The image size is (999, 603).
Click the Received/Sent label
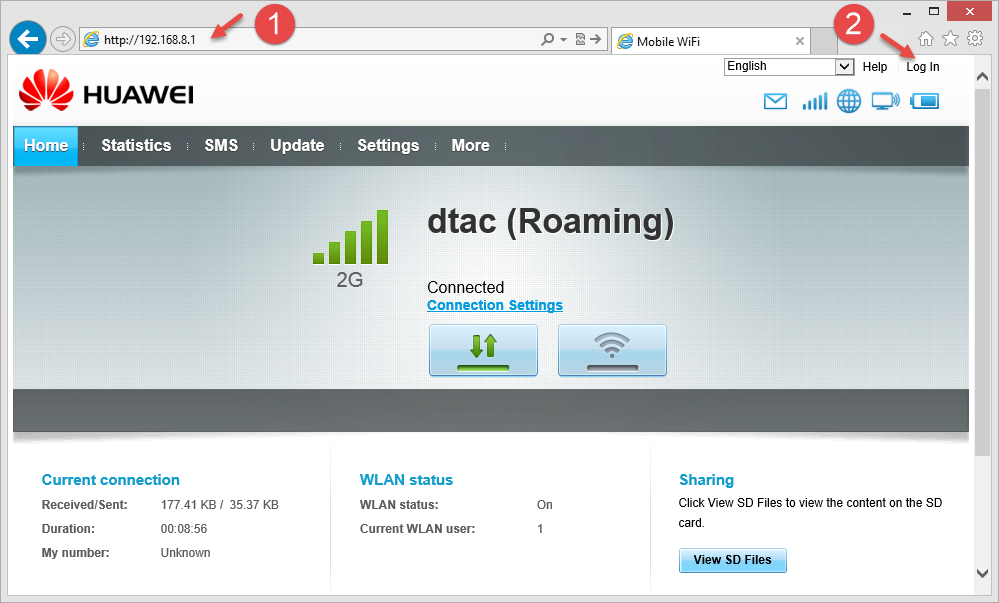pos(85,505)
